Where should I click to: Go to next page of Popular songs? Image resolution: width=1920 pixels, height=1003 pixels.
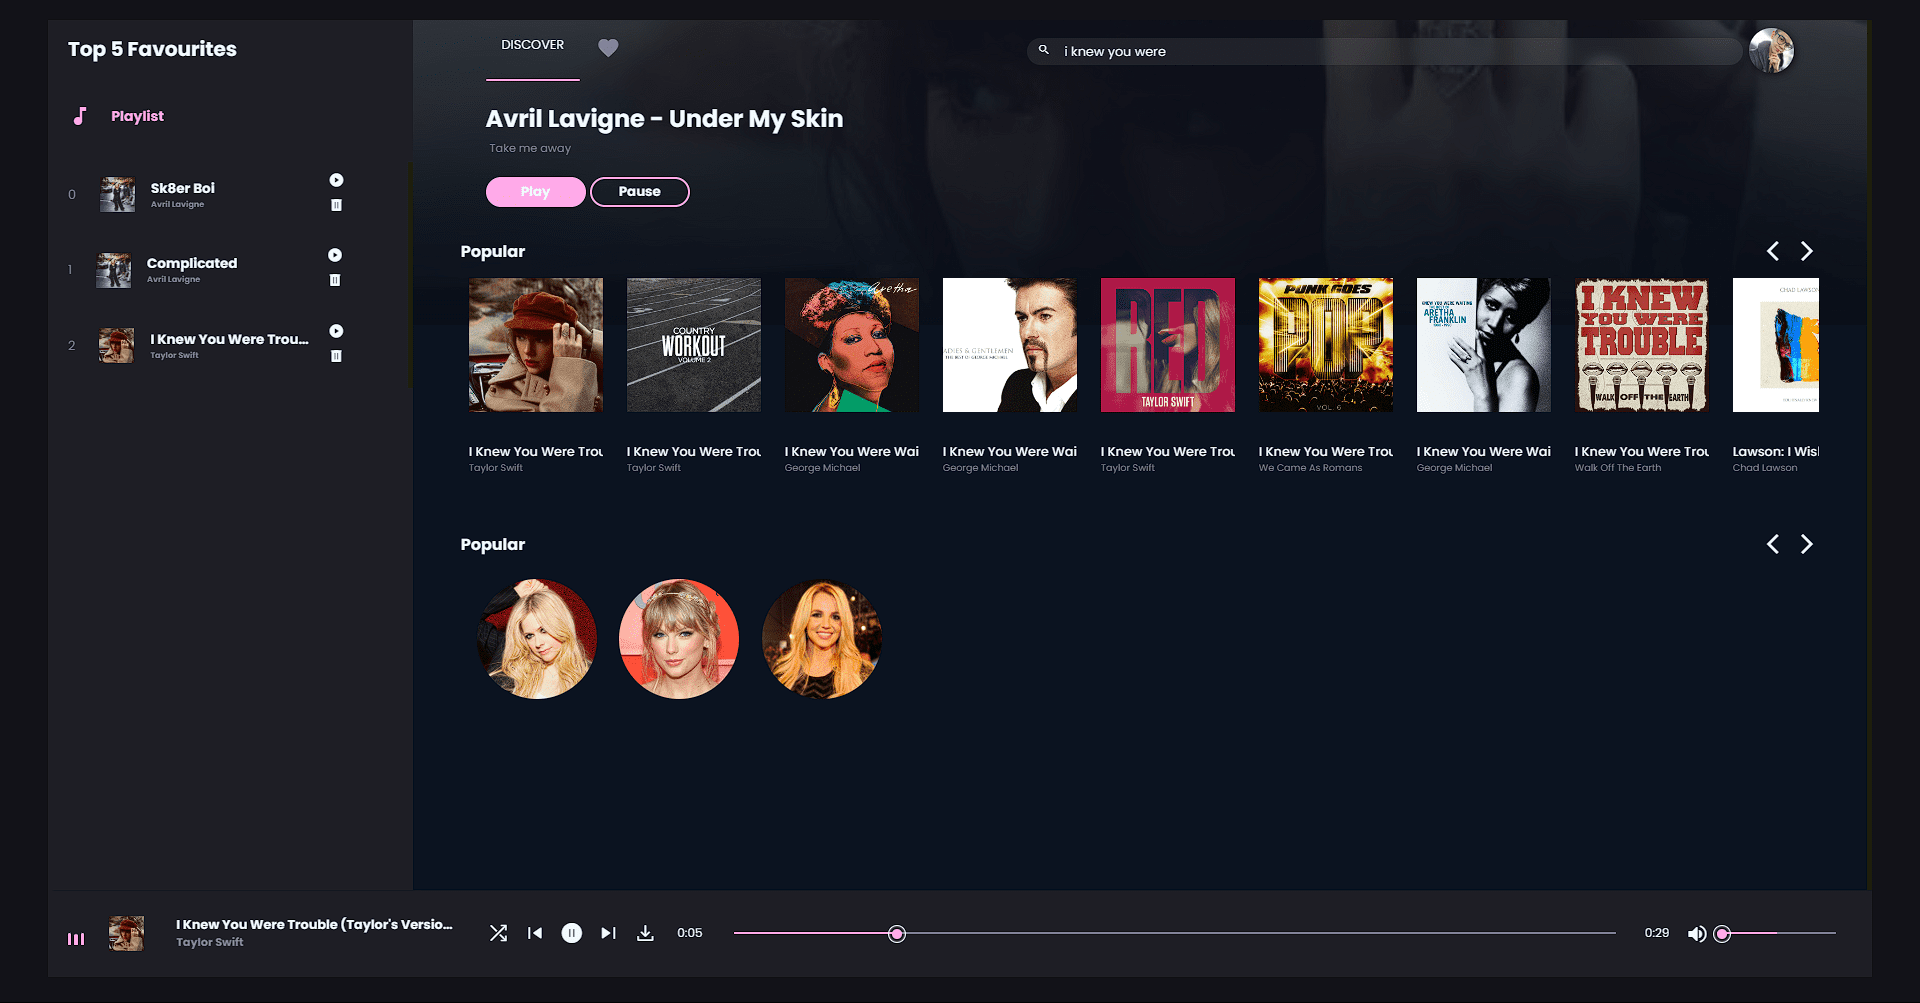pos(1806,251)
